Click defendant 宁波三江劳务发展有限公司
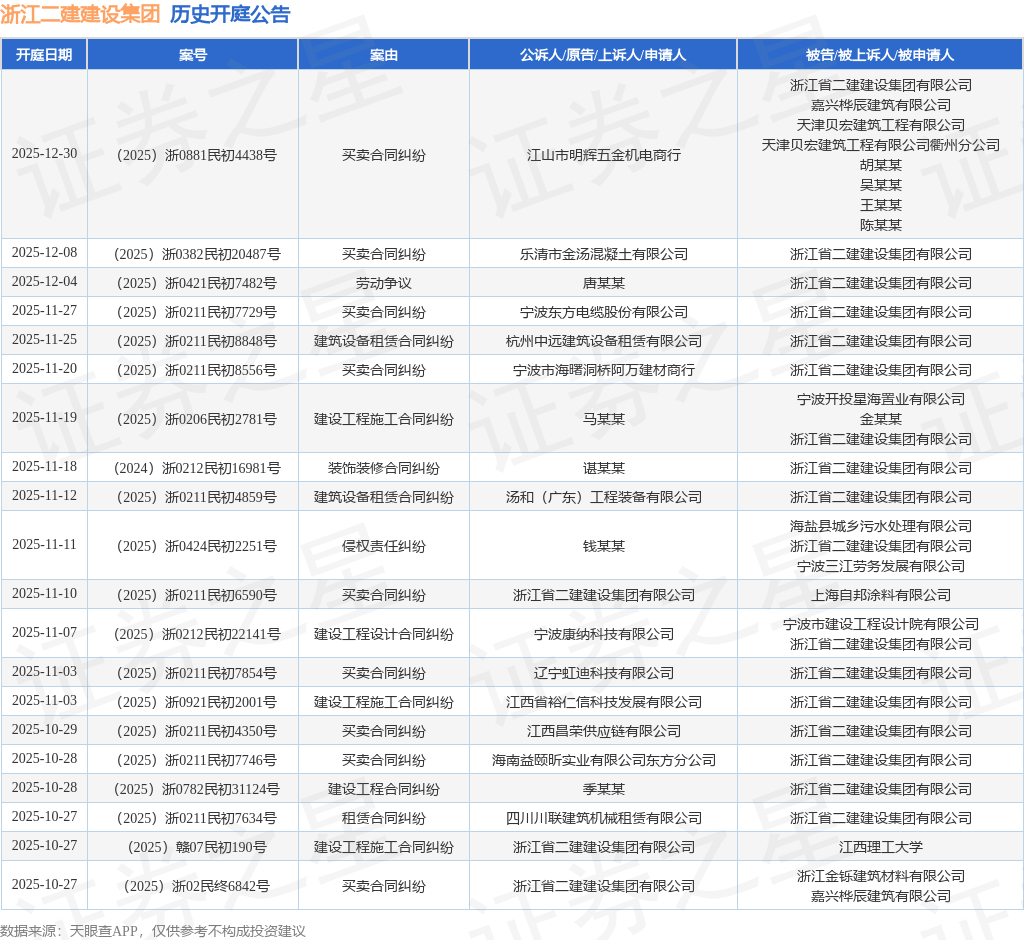 (880, 566)
